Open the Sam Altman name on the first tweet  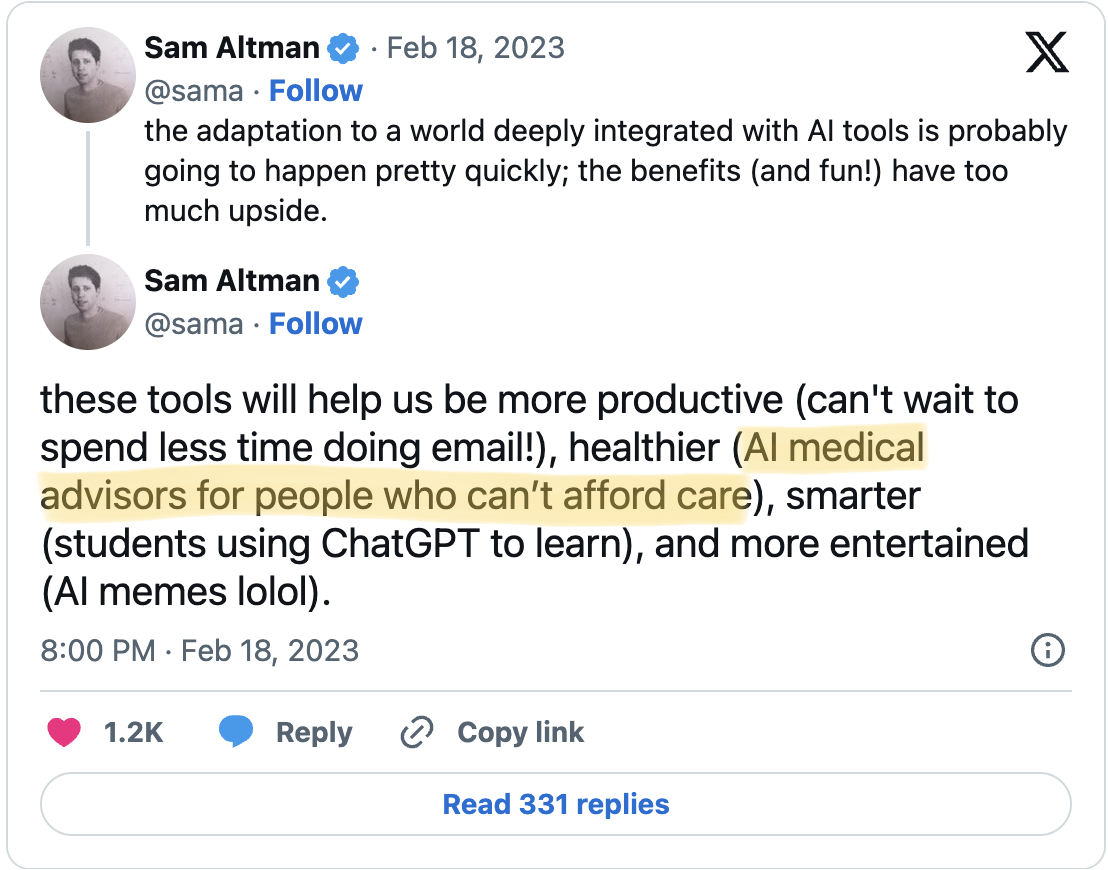tap(232, 47)
